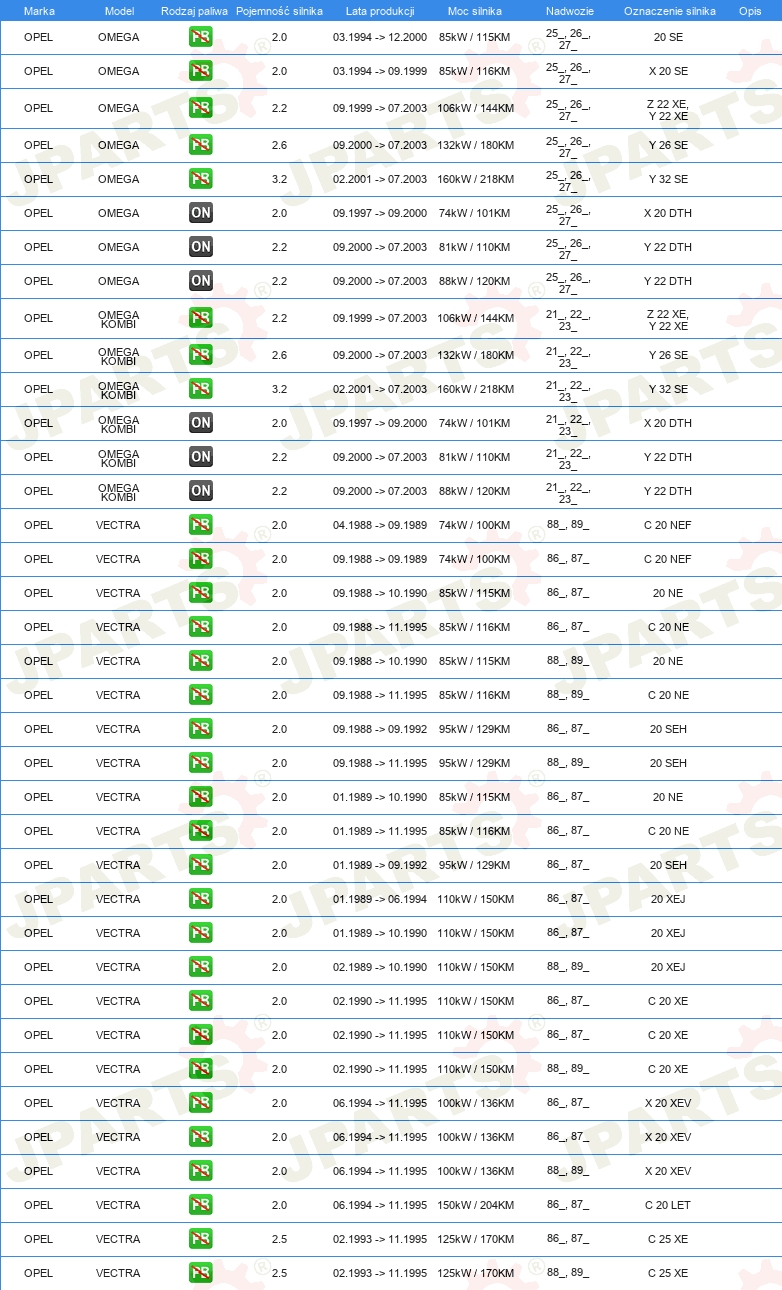Click the power value 150kW / 204KM

[x=476, y=1205]
